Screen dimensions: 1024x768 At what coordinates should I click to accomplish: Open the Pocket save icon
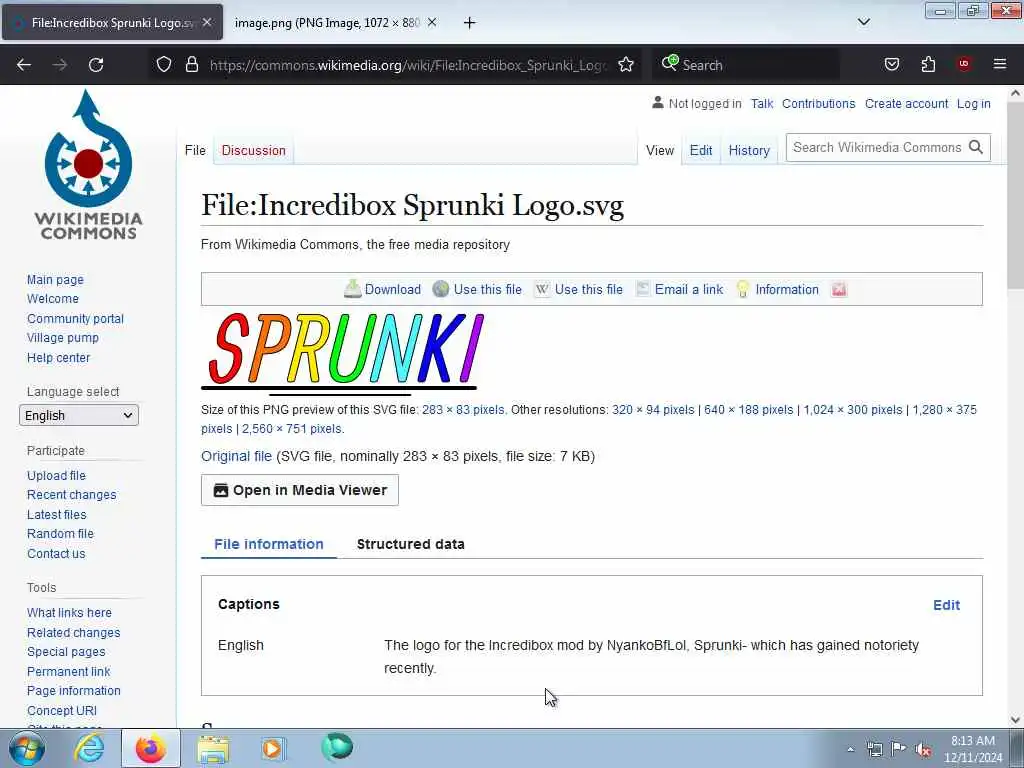[x=891, y=65]
